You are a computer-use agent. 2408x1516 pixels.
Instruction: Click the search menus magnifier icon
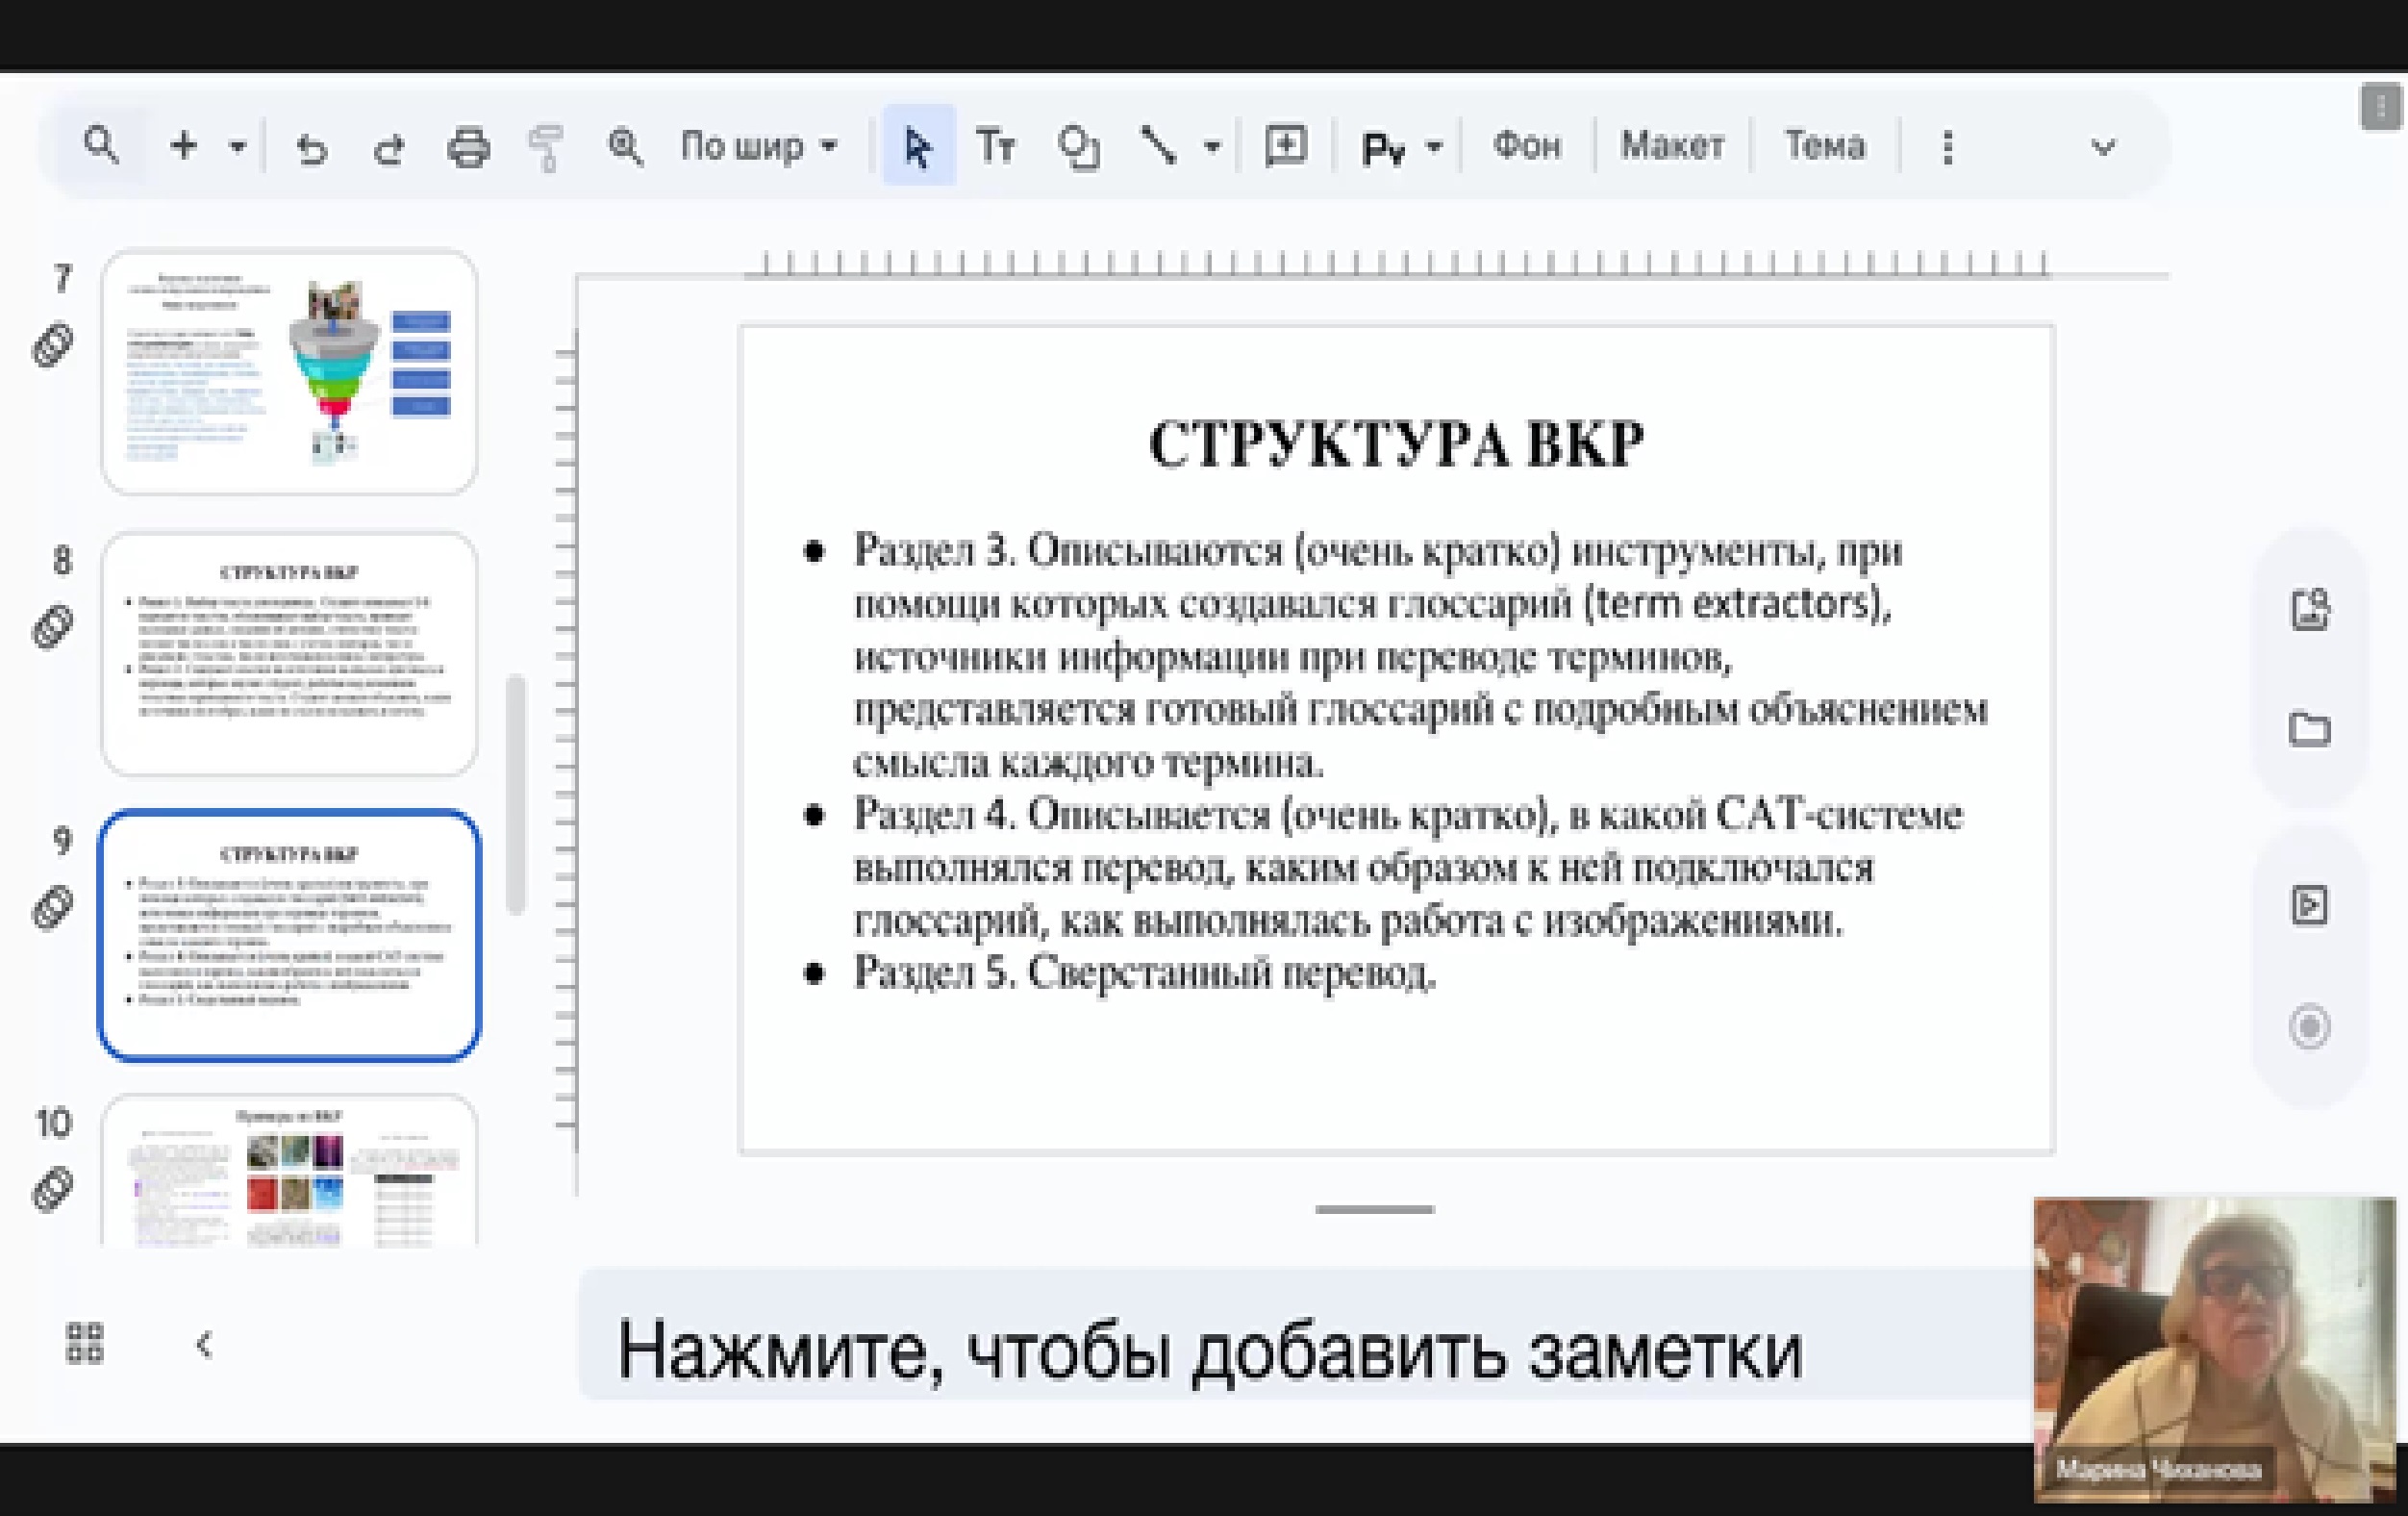point(101,146)
